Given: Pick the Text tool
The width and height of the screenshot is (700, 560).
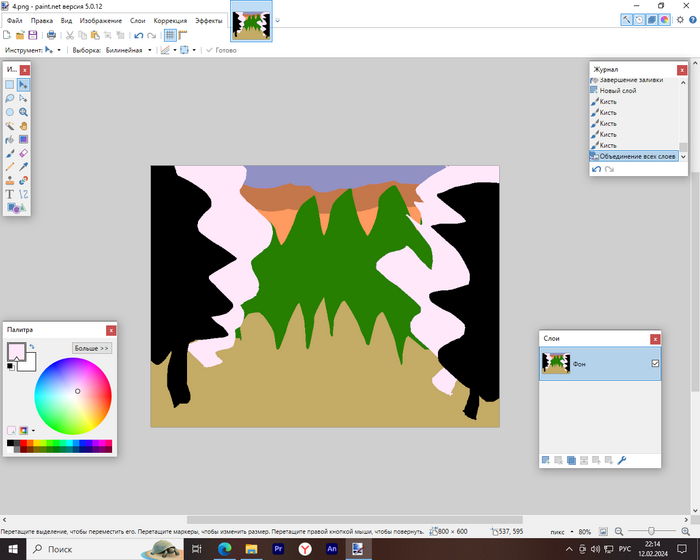Looking at the screenshot, I should (10, 194).
